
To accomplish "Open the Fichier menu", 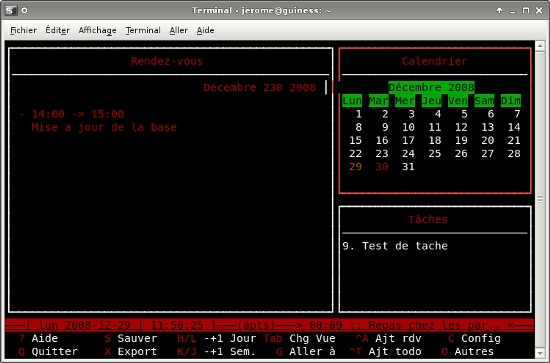I will [24, 31].
